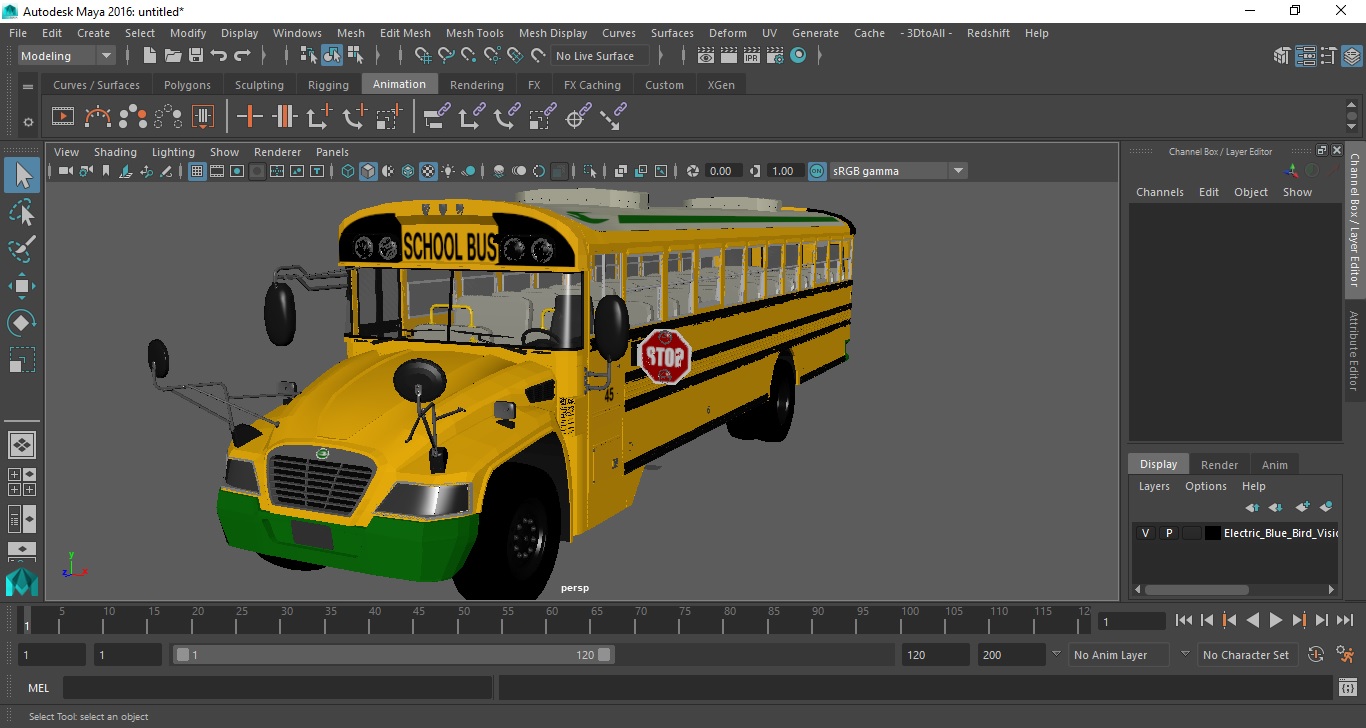Click the MEL script language label
The width and height of the screenshot is (1366, 728).
tap(38, 688)
